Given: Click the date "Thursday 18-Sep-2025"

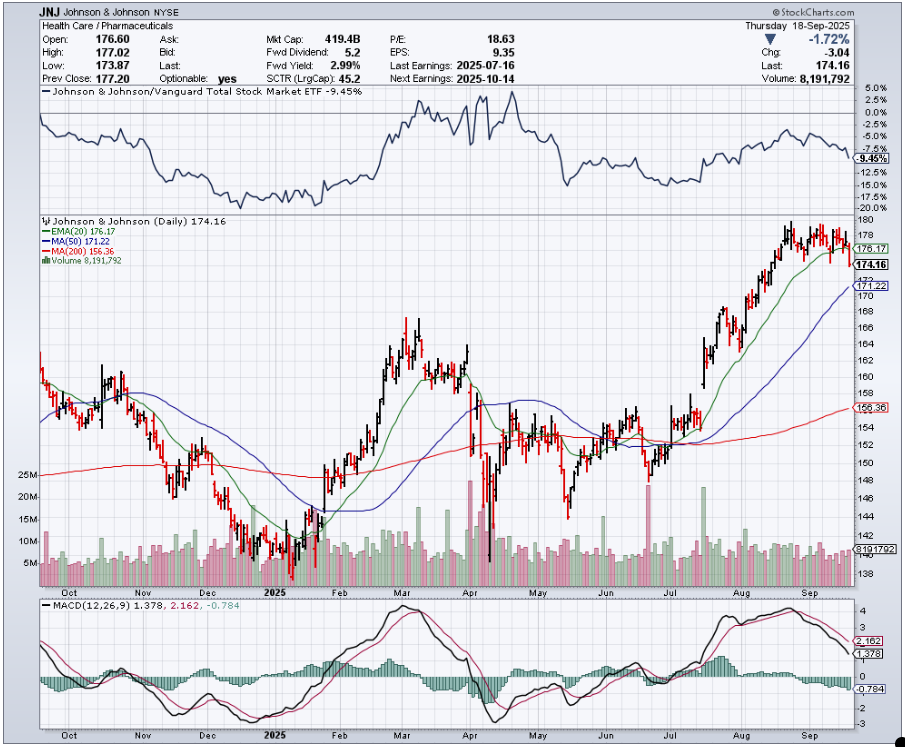Looking at the screenshot, I should point(797,26).
